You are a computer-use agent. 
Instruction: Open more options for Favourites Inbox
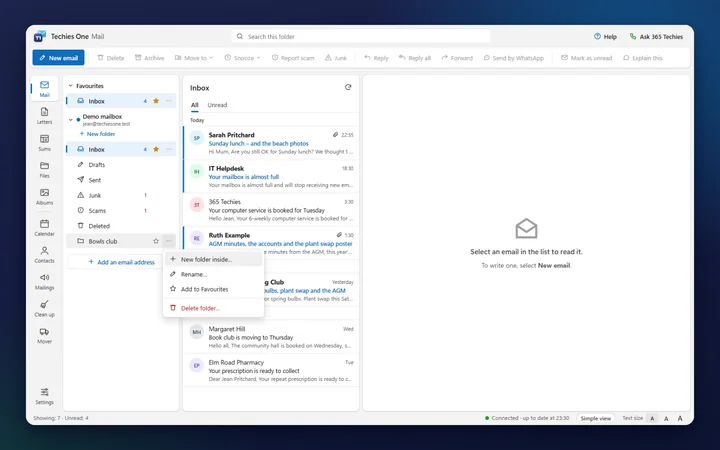tap(169, 101)
